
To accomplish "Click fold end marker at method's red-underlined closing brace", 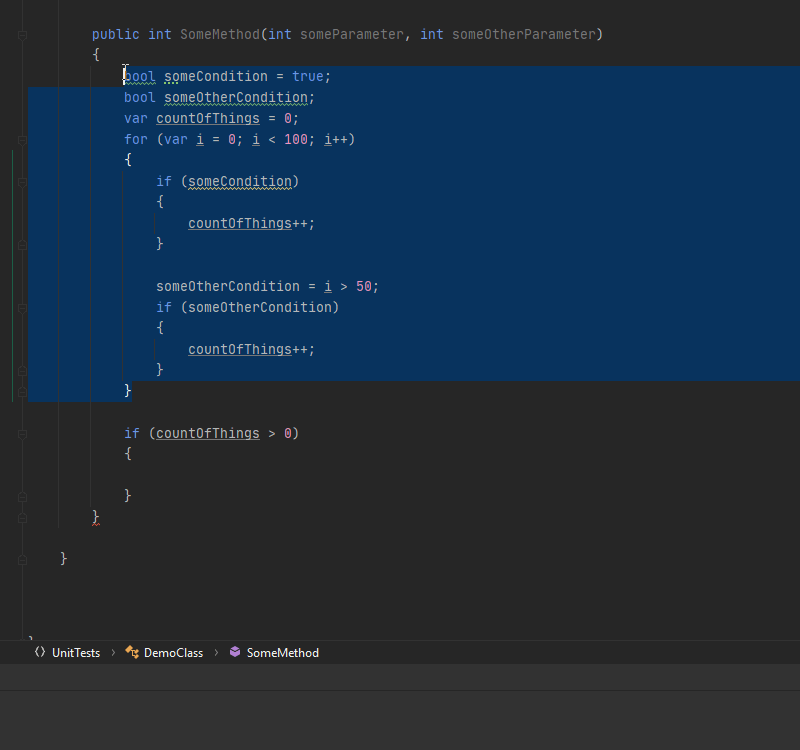I will point(22,517).
